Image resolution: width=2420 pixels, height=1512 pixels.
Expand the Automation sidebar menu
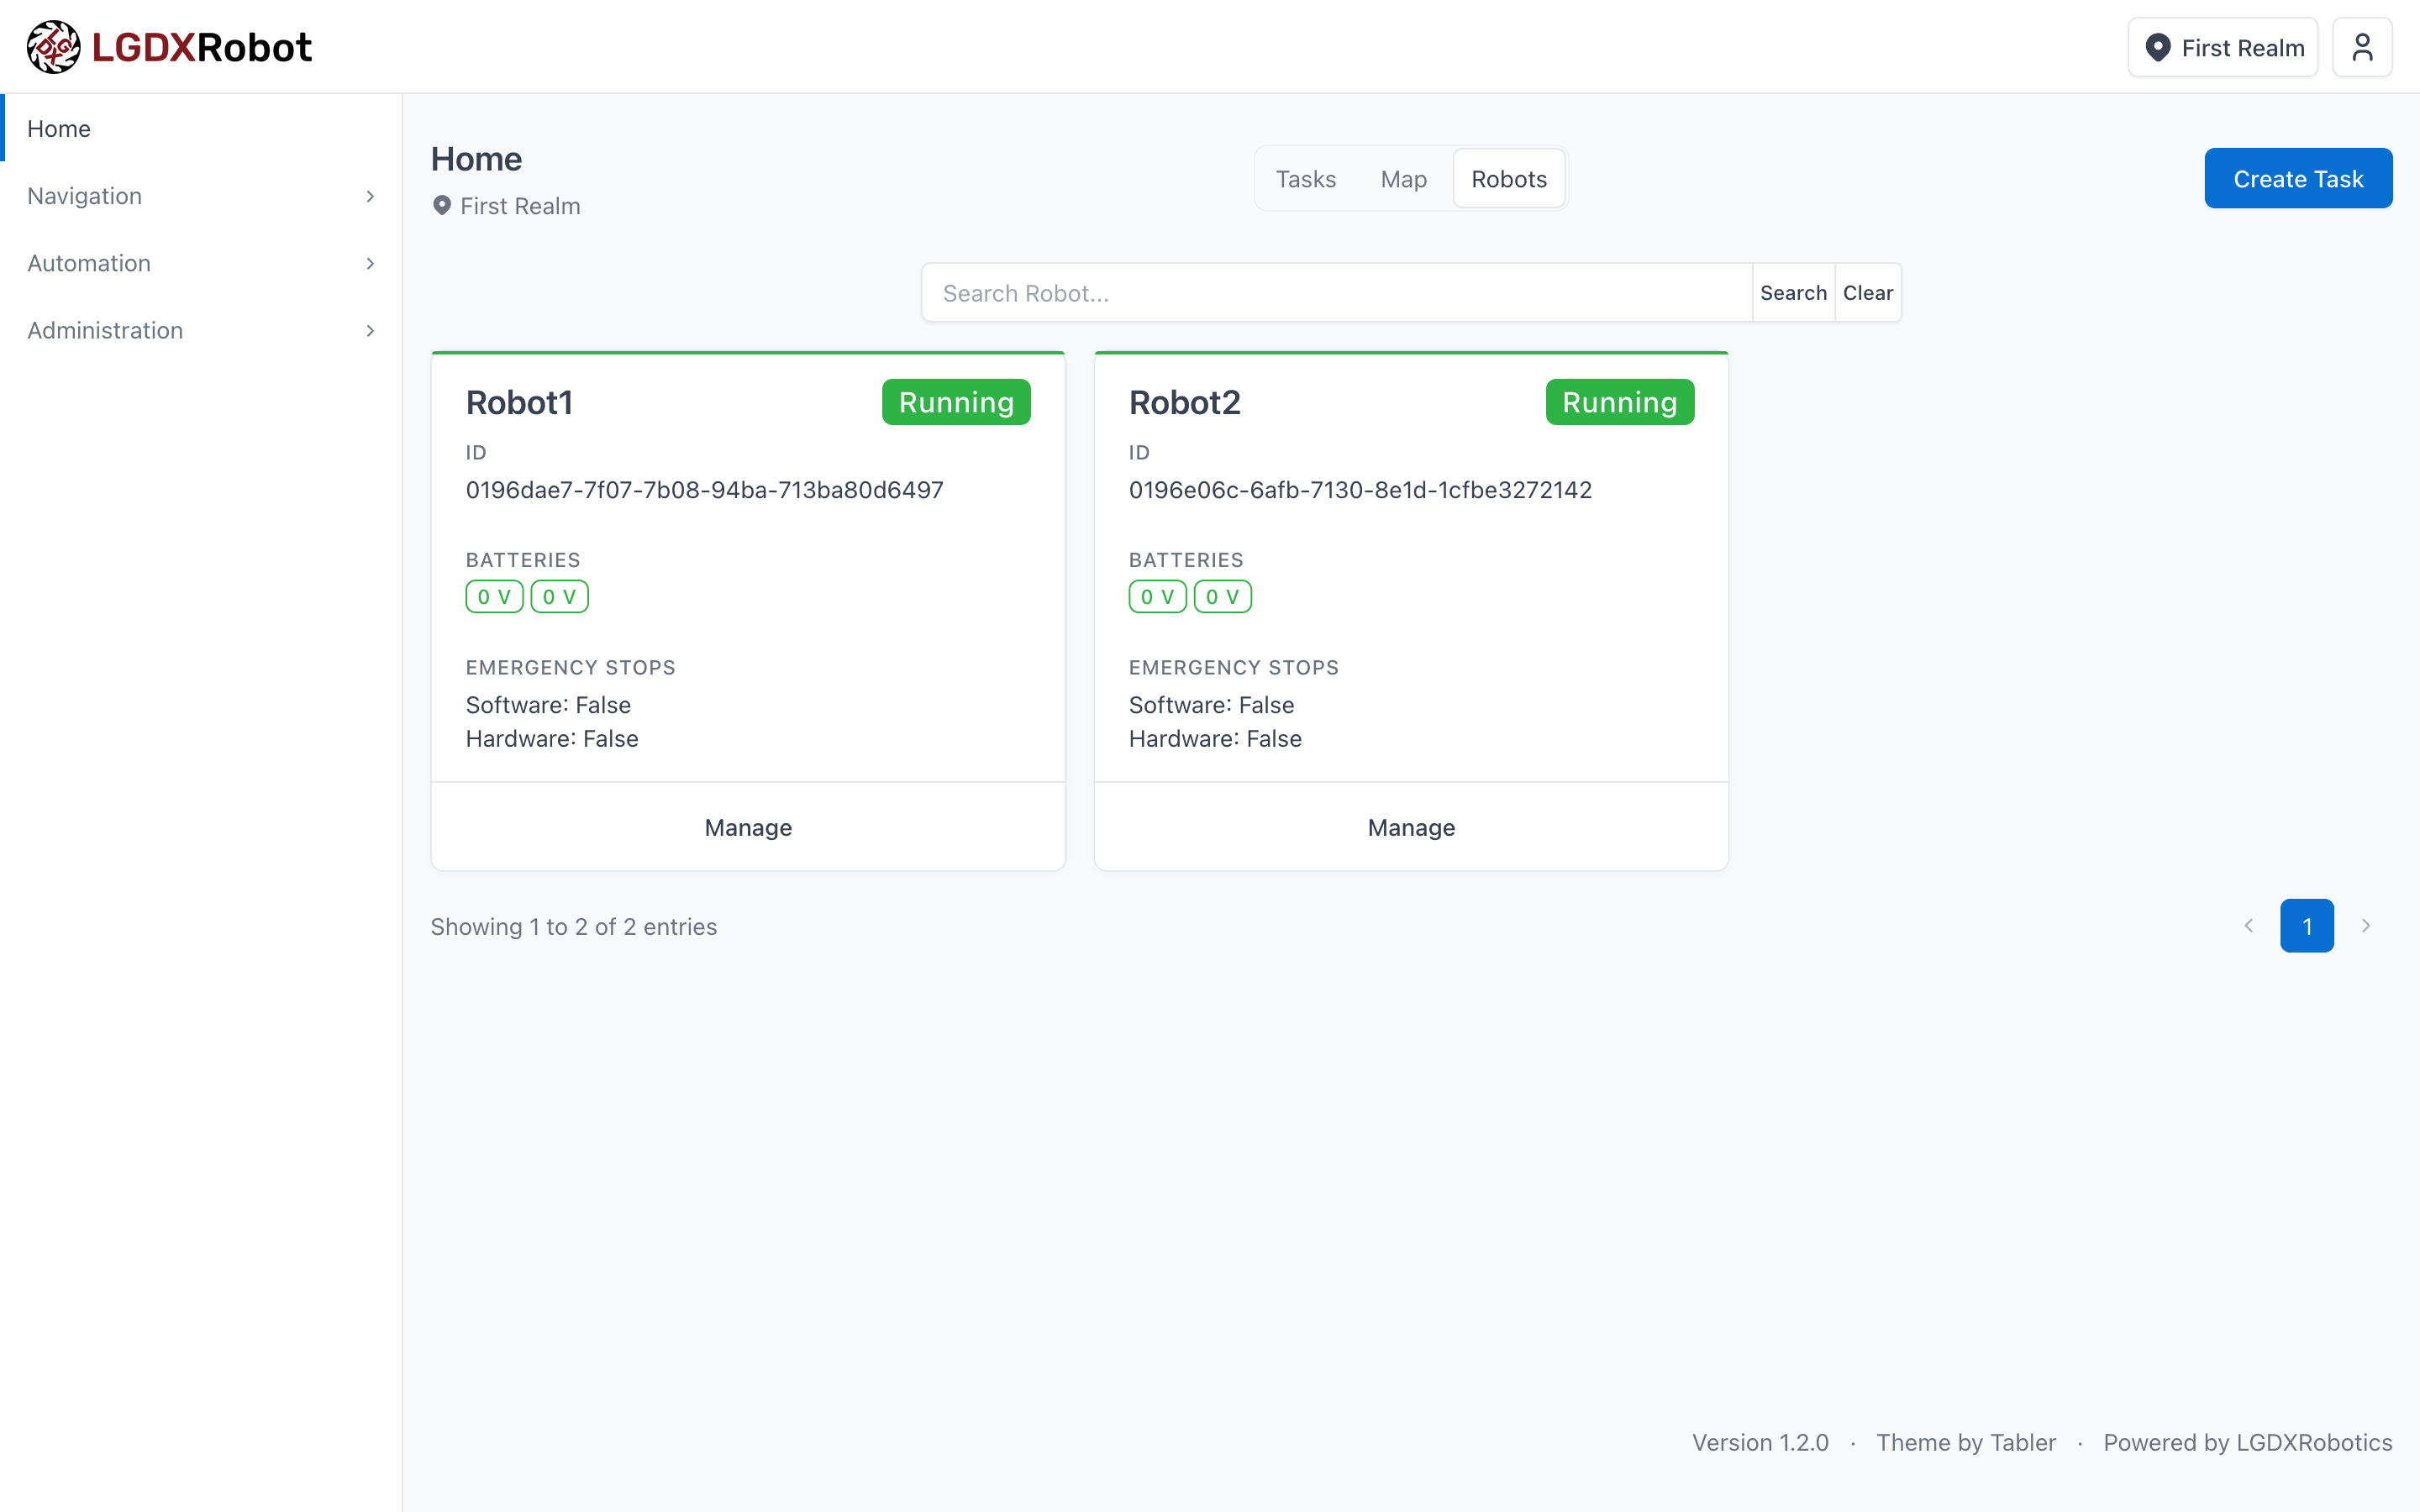(x=200, y=263)
